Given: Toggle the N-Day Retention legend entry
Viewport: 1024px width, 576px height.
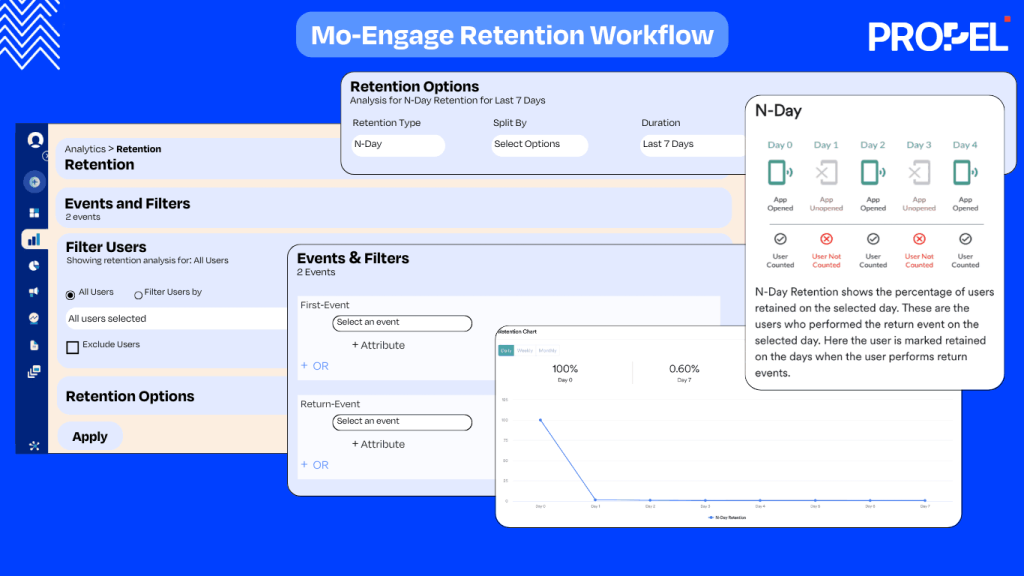Looking at the screenshot, I should pos(727,517).
